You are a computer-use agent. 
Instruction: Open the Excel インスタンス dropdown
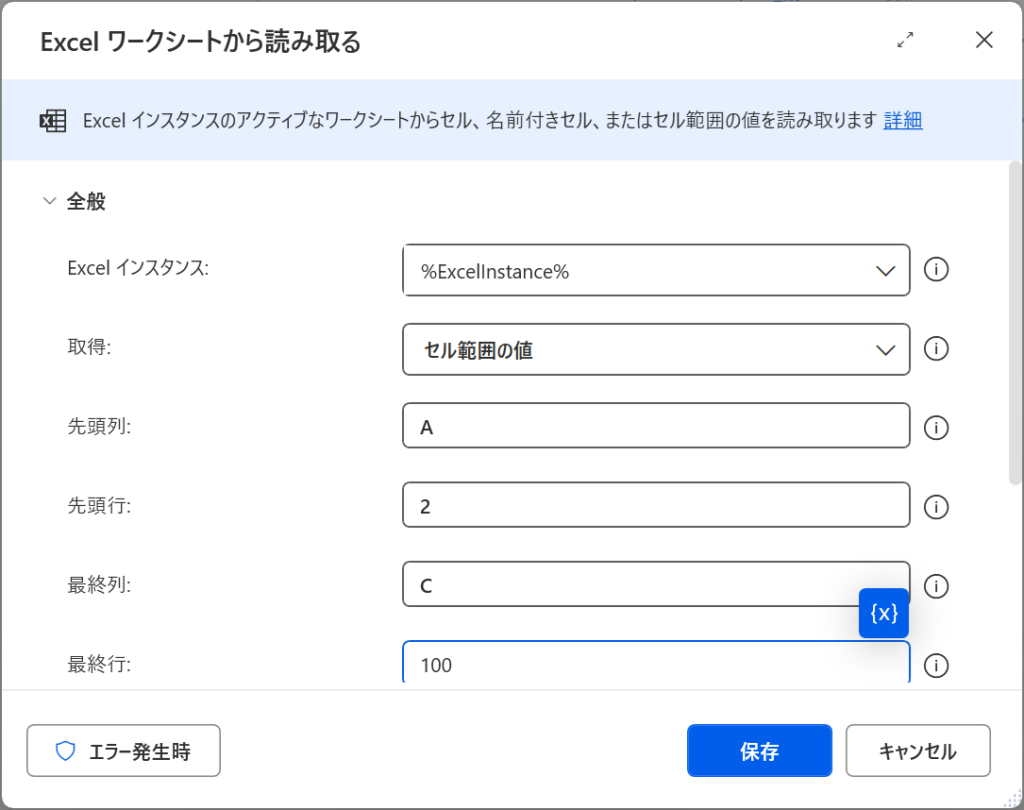point(656,270)
